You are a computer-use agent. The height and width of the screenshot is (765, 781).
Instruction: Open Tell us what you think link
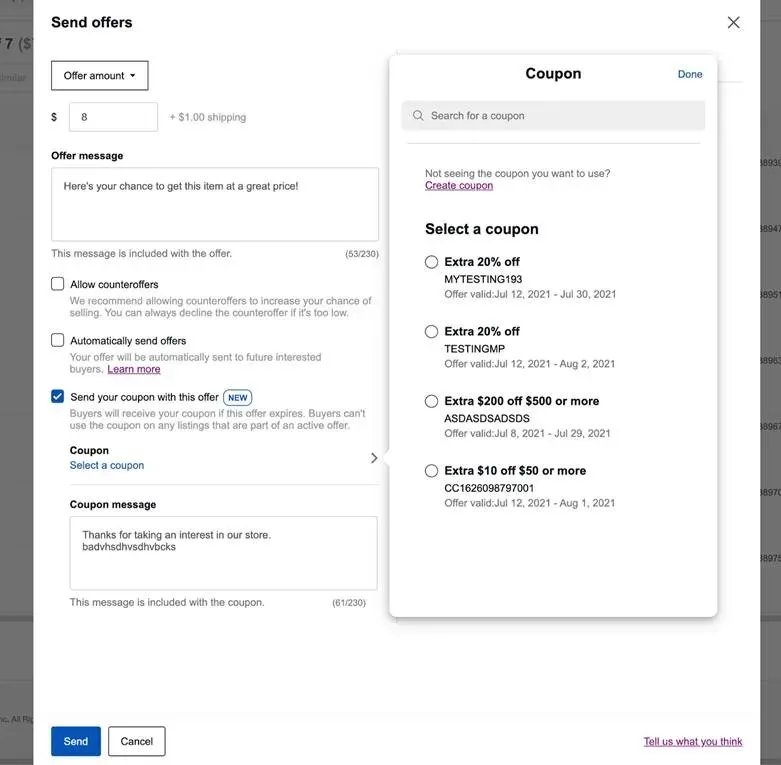tap(693, 742)
